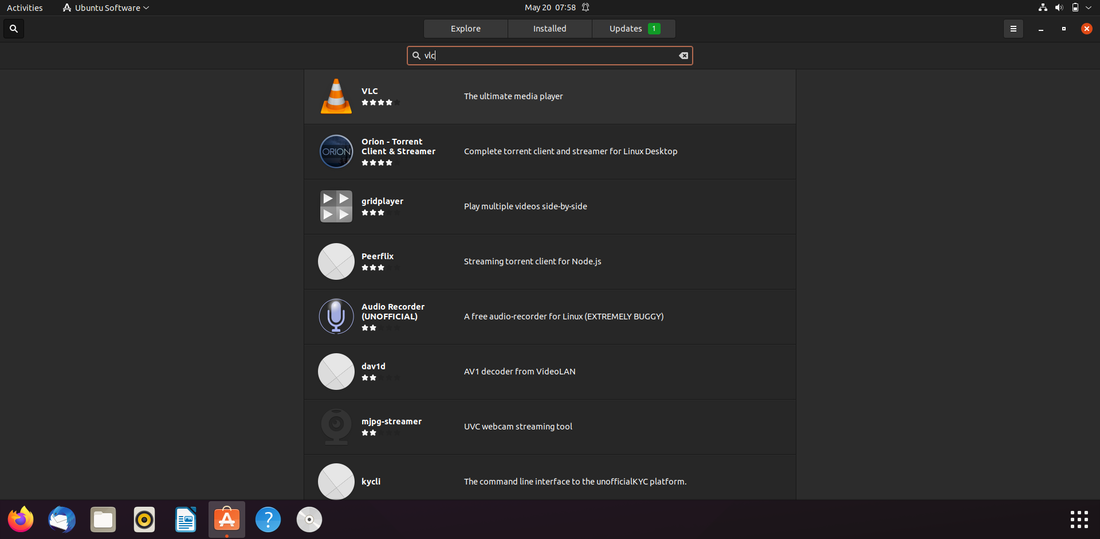Click the Peerflix placeholder icon
1100x539 pixels.
(x=336, y=261)
